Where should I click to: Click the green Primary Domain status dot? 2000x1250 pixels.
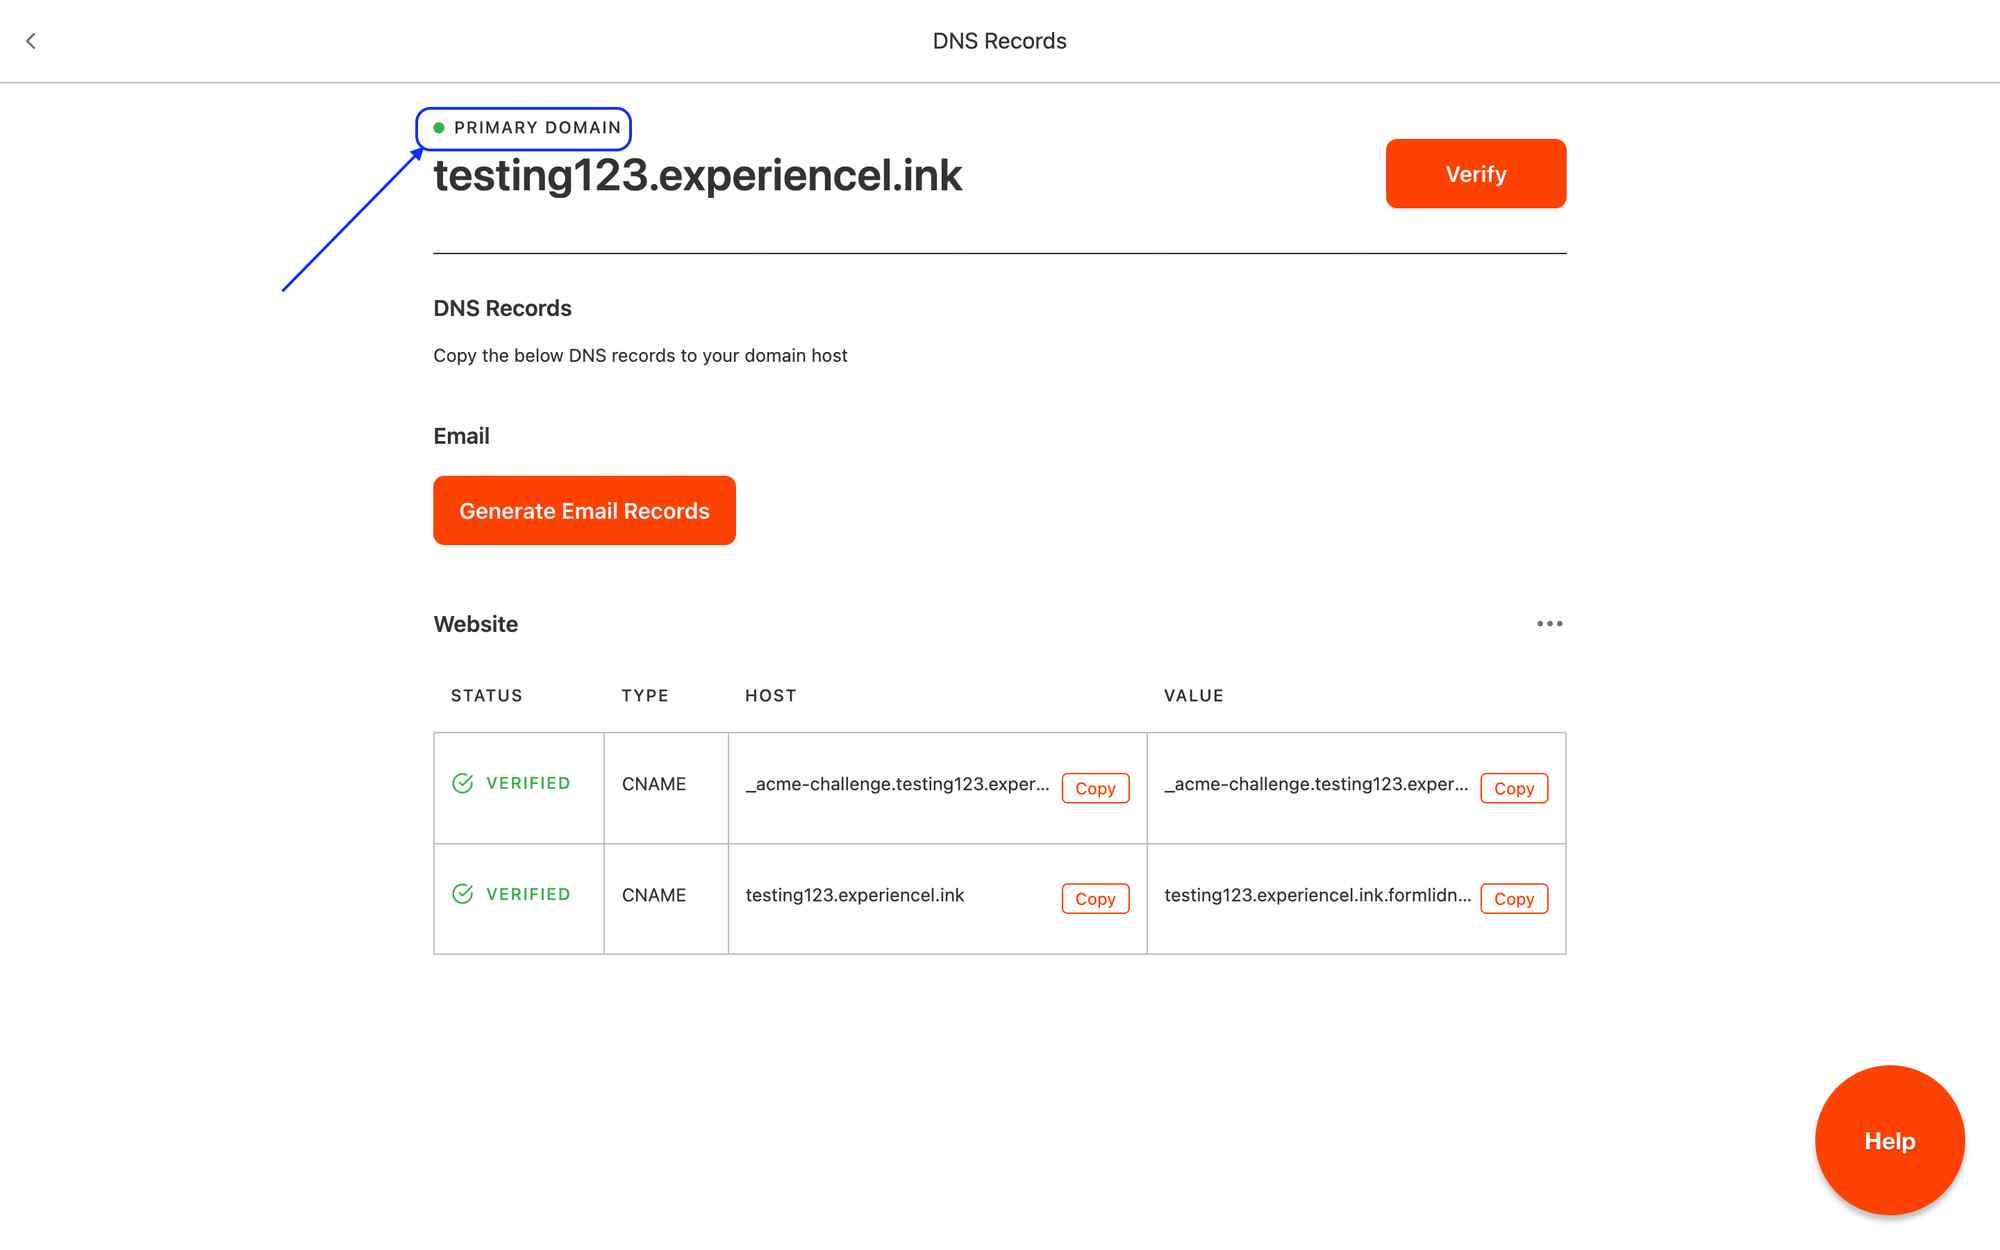439,128
